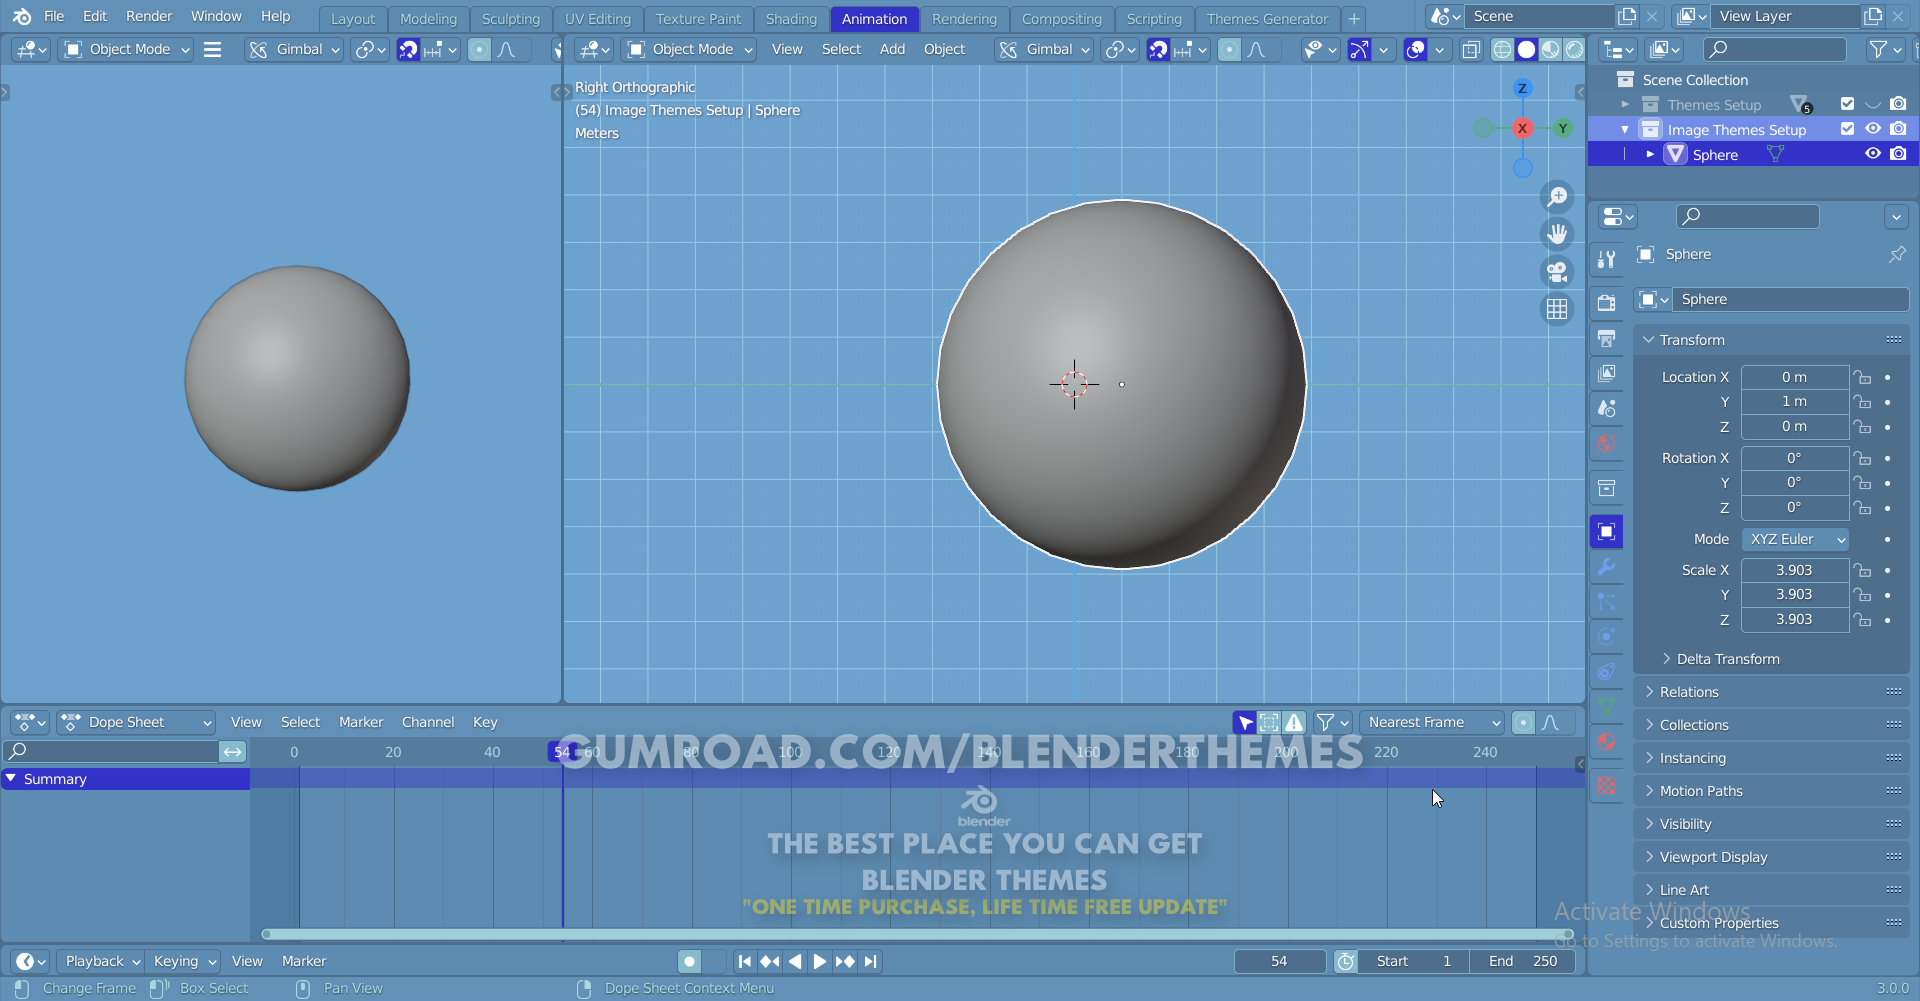Collapse the Transform panel

point(1772,340)
